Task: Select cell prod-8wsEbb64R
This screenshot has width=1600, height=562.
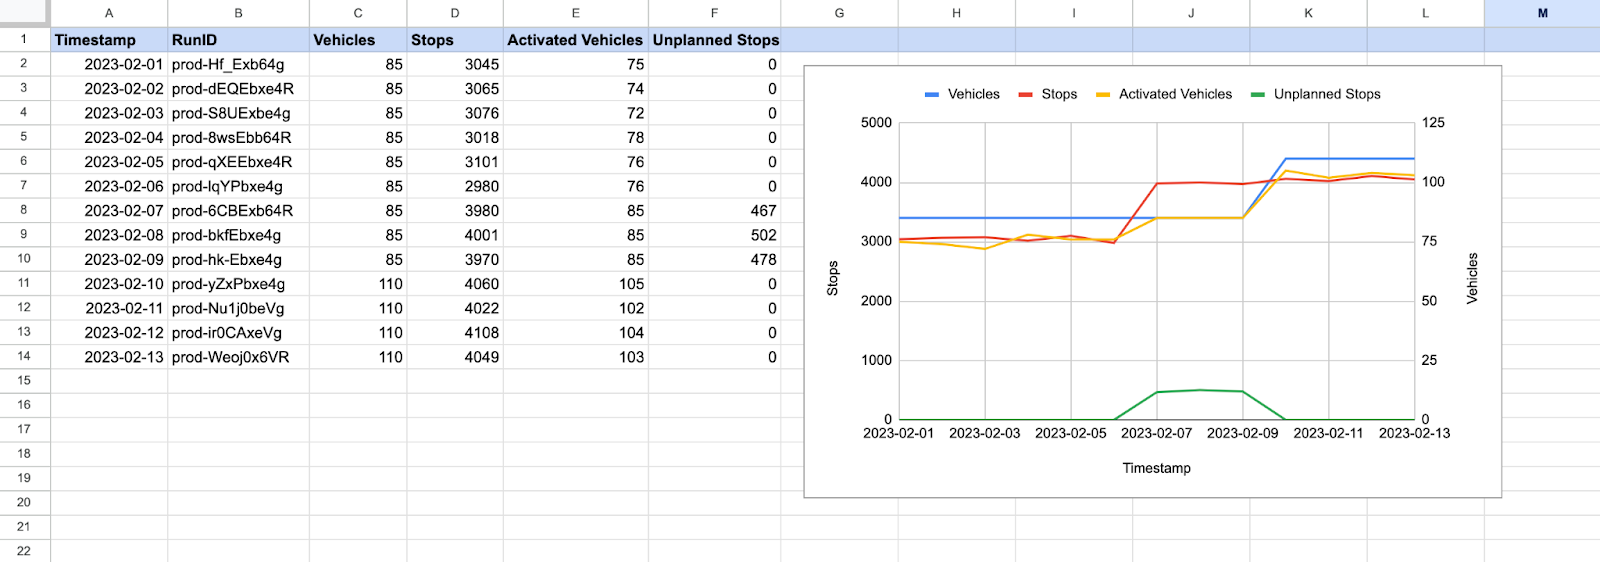Action: pos(238,138)
